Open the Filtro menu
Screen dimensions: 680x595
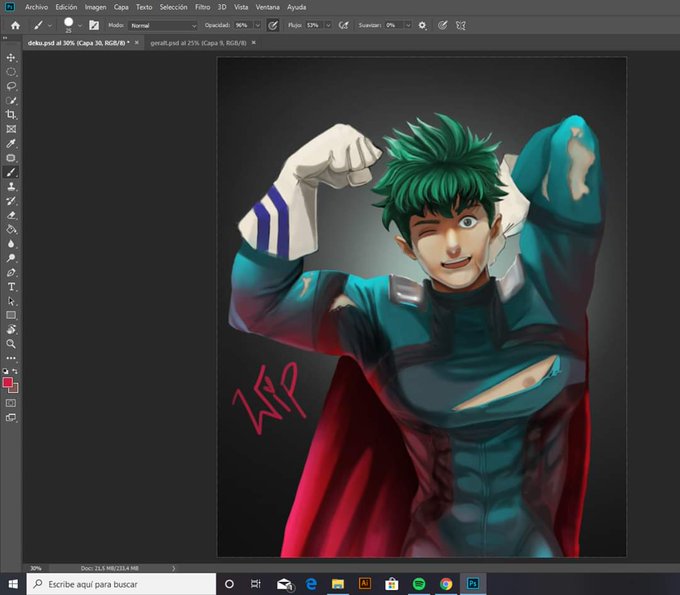[x=203, y=7]
